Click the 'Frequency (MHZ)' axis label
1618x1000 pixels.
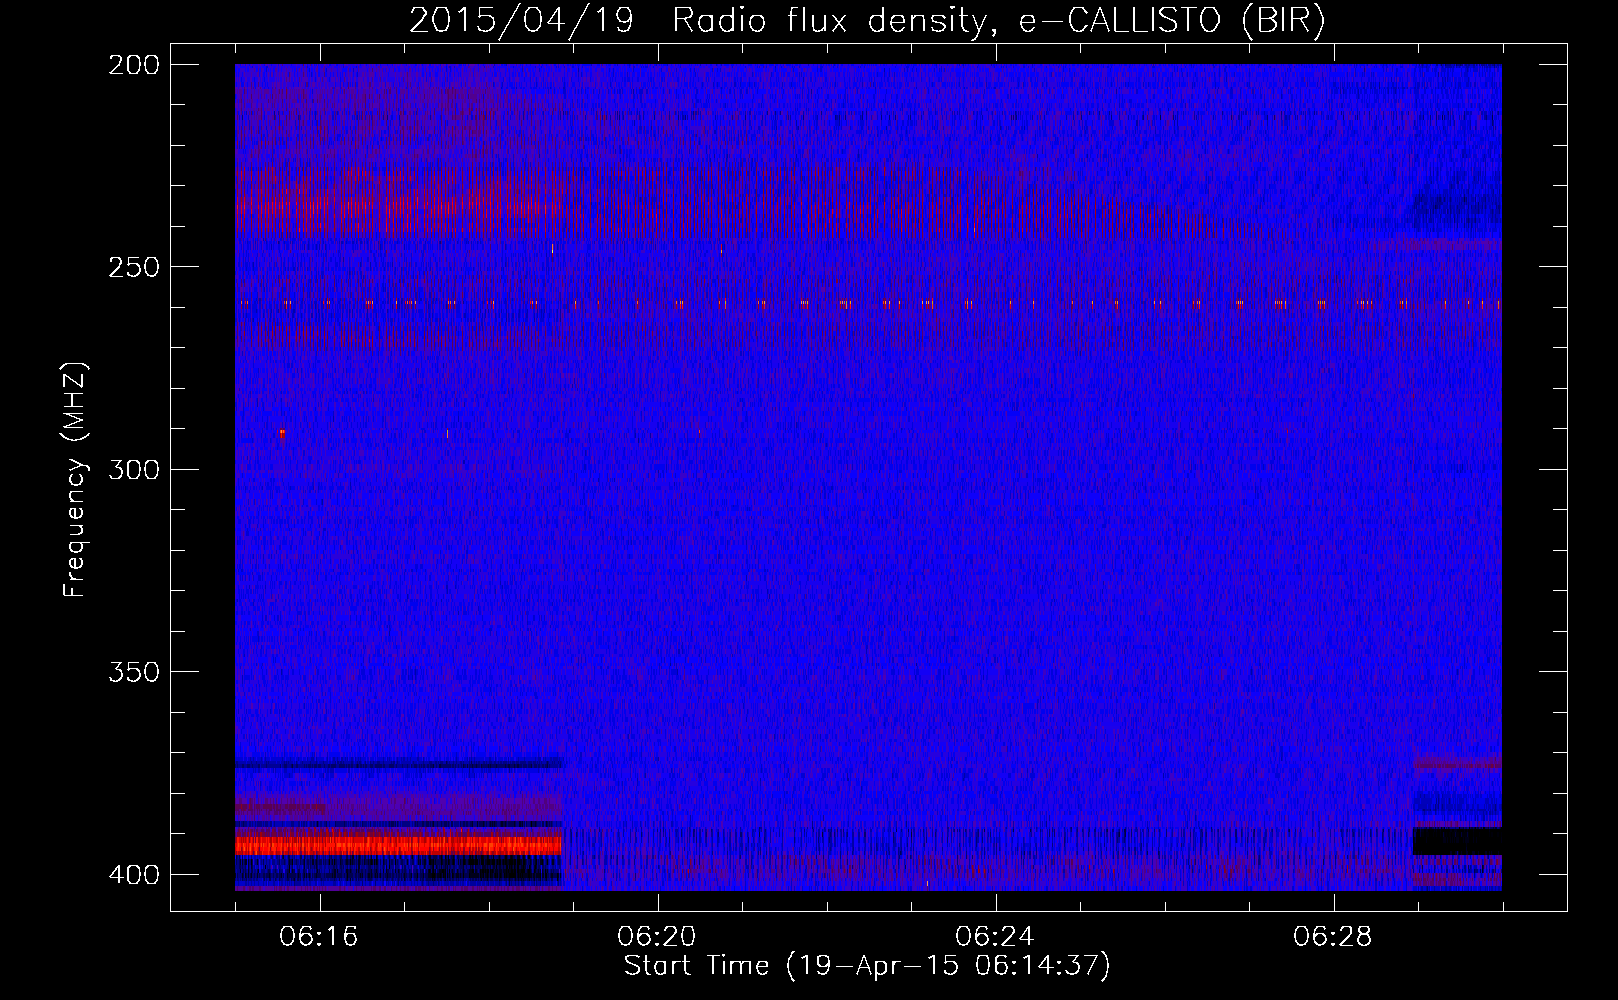coord(75,480)
